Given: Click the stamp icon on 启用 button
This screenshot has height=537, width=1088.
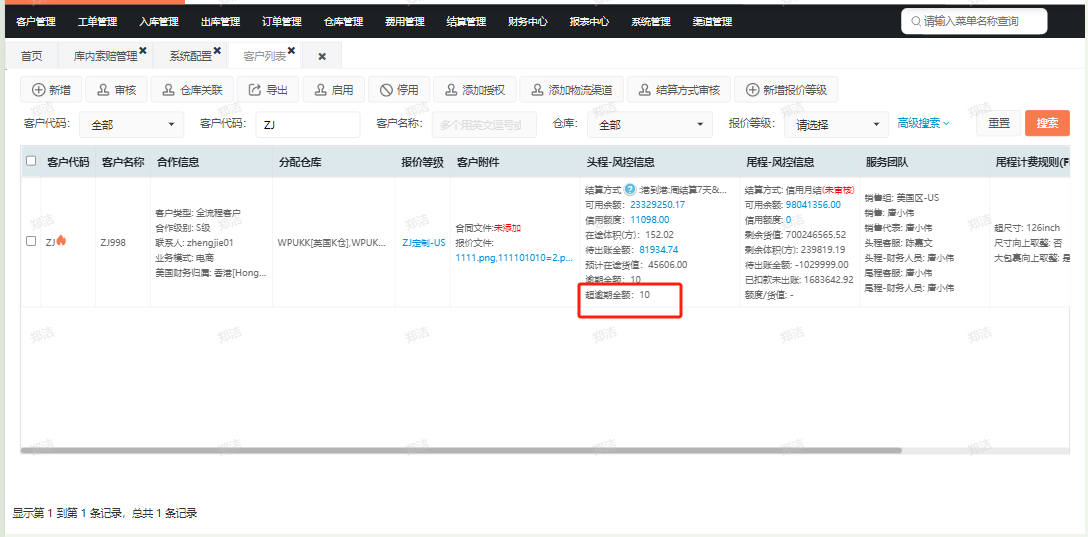Looking at the screenshot, I should pos(320,90).
